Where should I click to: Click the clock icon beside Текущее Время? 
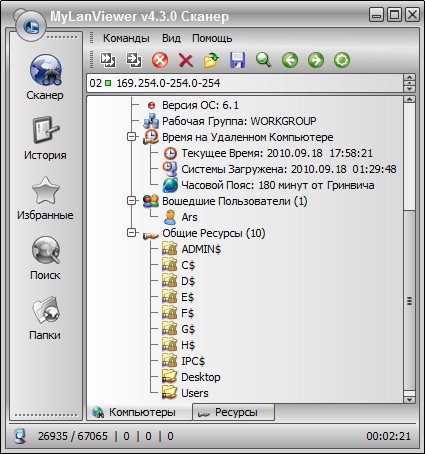point(170,153)
